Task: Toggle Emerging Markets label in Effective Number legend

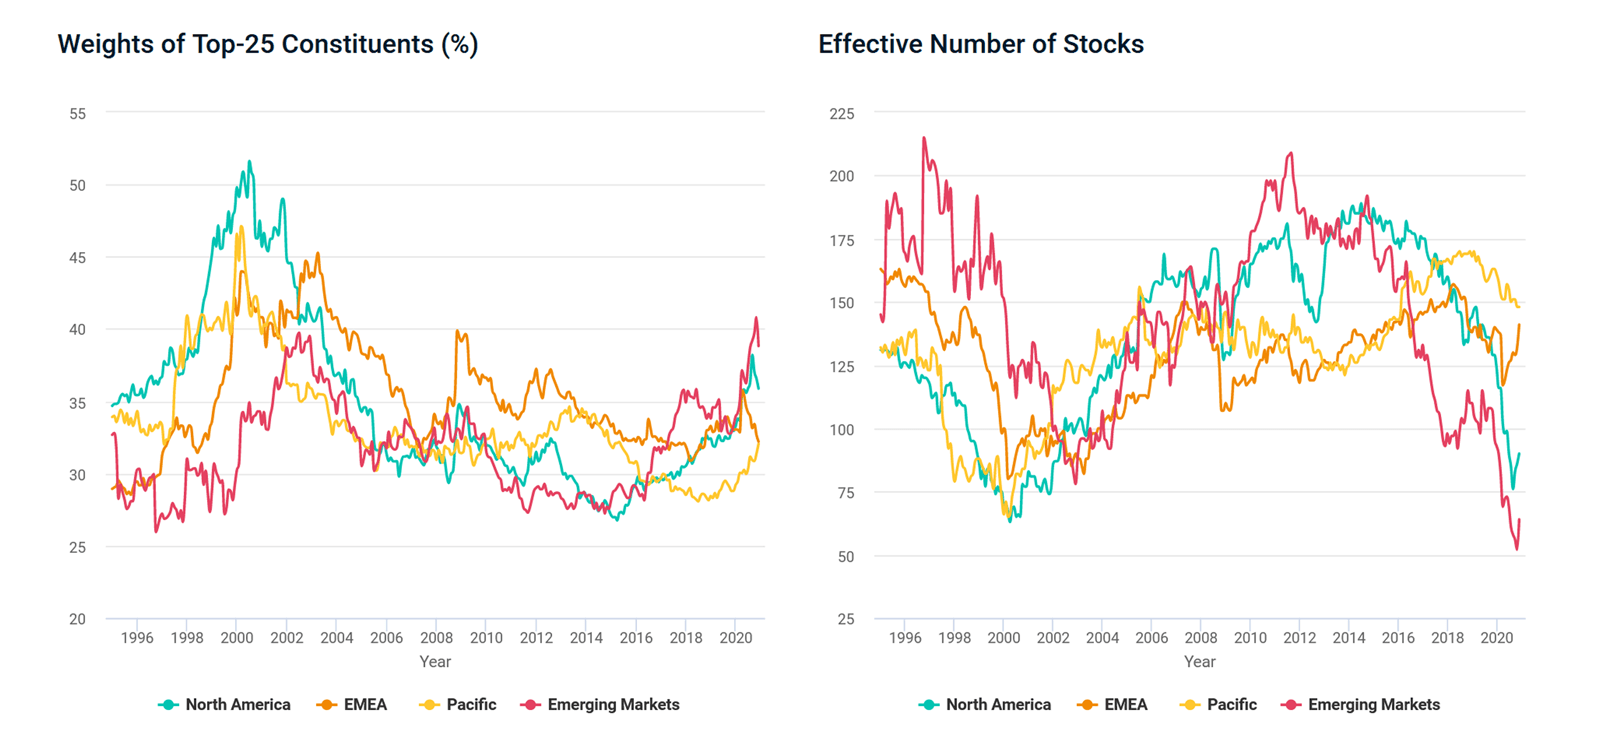Action: (x=1374, y=705)
